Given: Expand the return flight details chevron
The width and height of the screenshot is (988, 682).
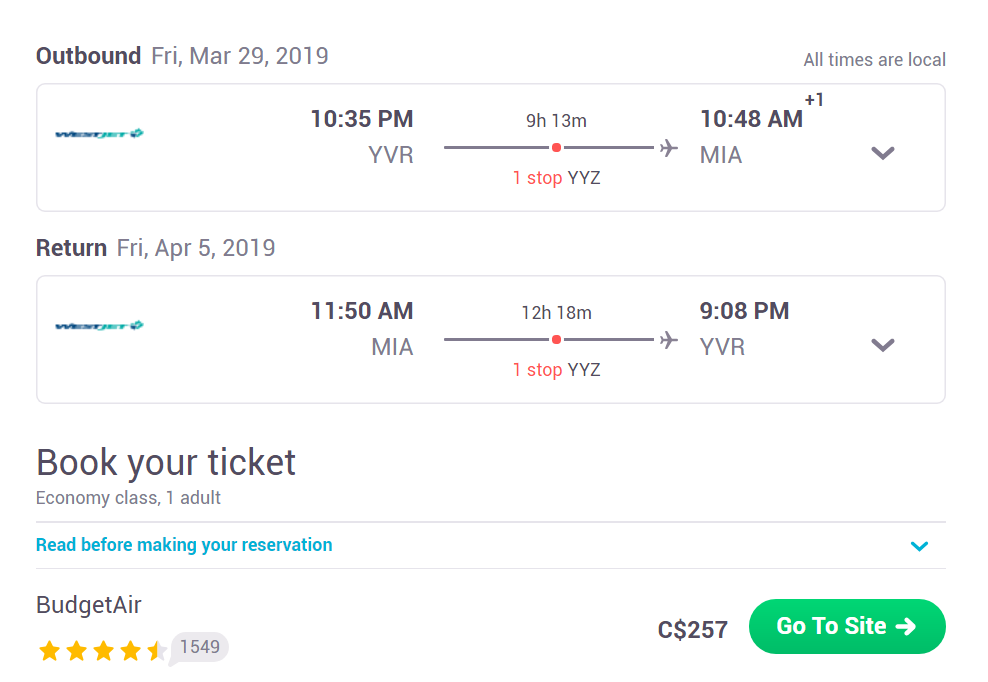Looking at the screenshot, I should (x=883, y=345).
